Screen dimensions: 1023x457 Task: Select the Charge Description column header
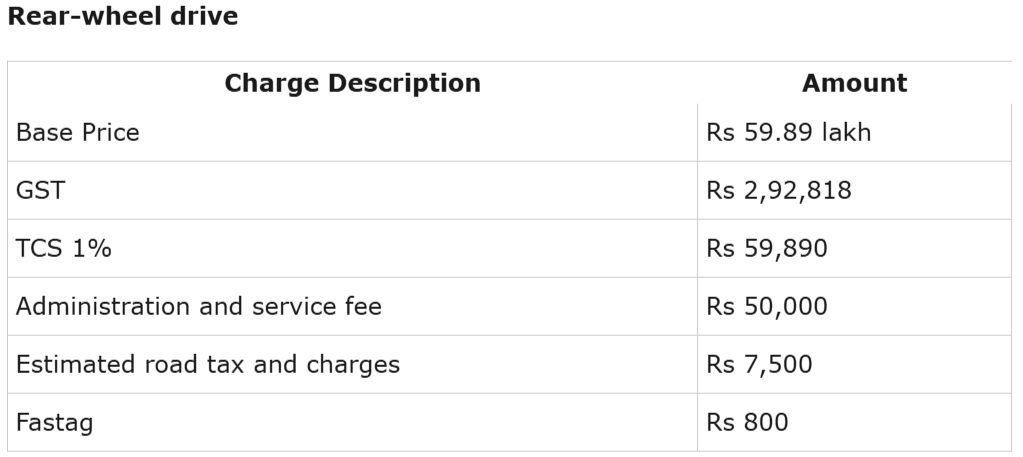point(352,83)
